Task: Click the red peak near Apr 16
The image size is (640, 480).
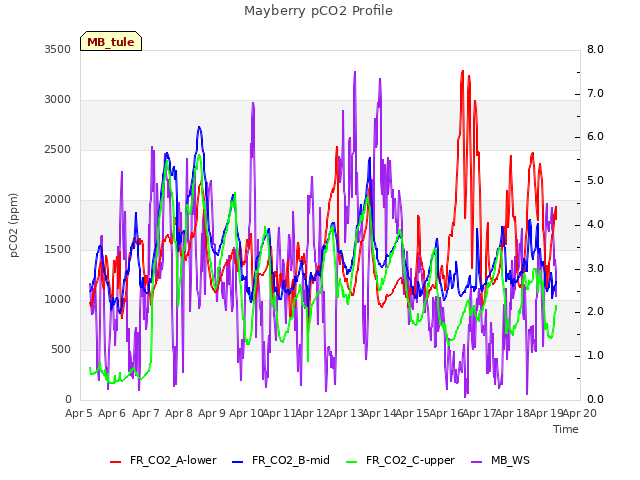Action: [462, 71]
